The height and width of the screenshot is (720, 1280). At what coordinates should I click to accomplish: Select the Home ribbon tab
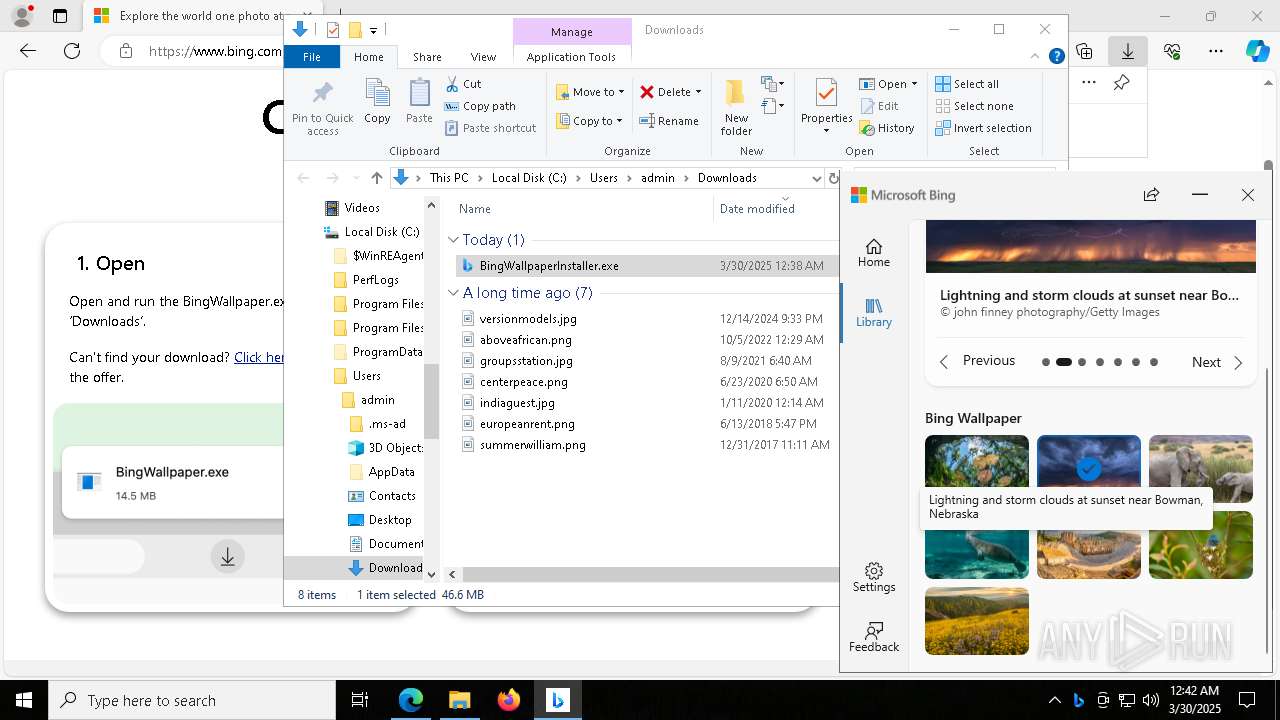coord(368,57)
